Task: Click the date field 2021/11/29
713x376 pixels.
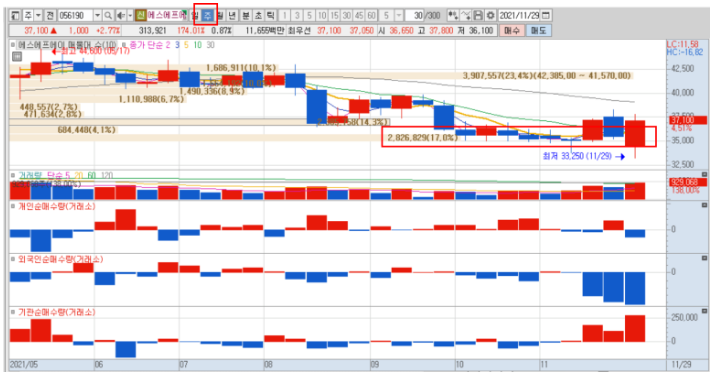Action: pyautogui.click(x=520, y=15)
